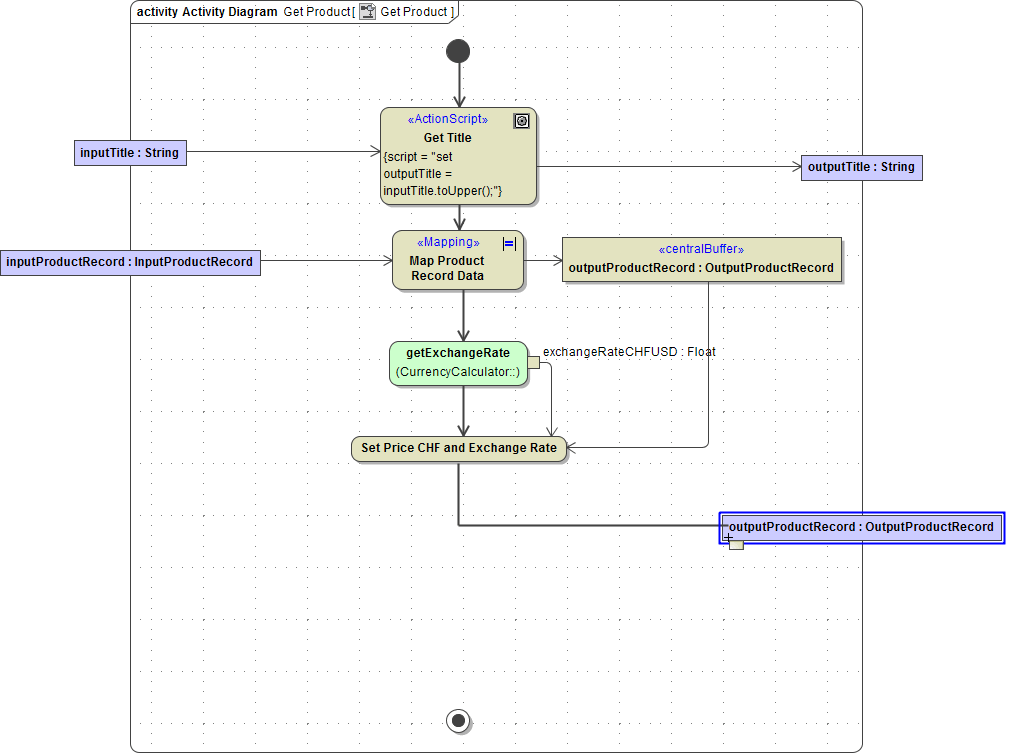Click the exchangeRateCHFUSD : Float pin label

point(629,351)
